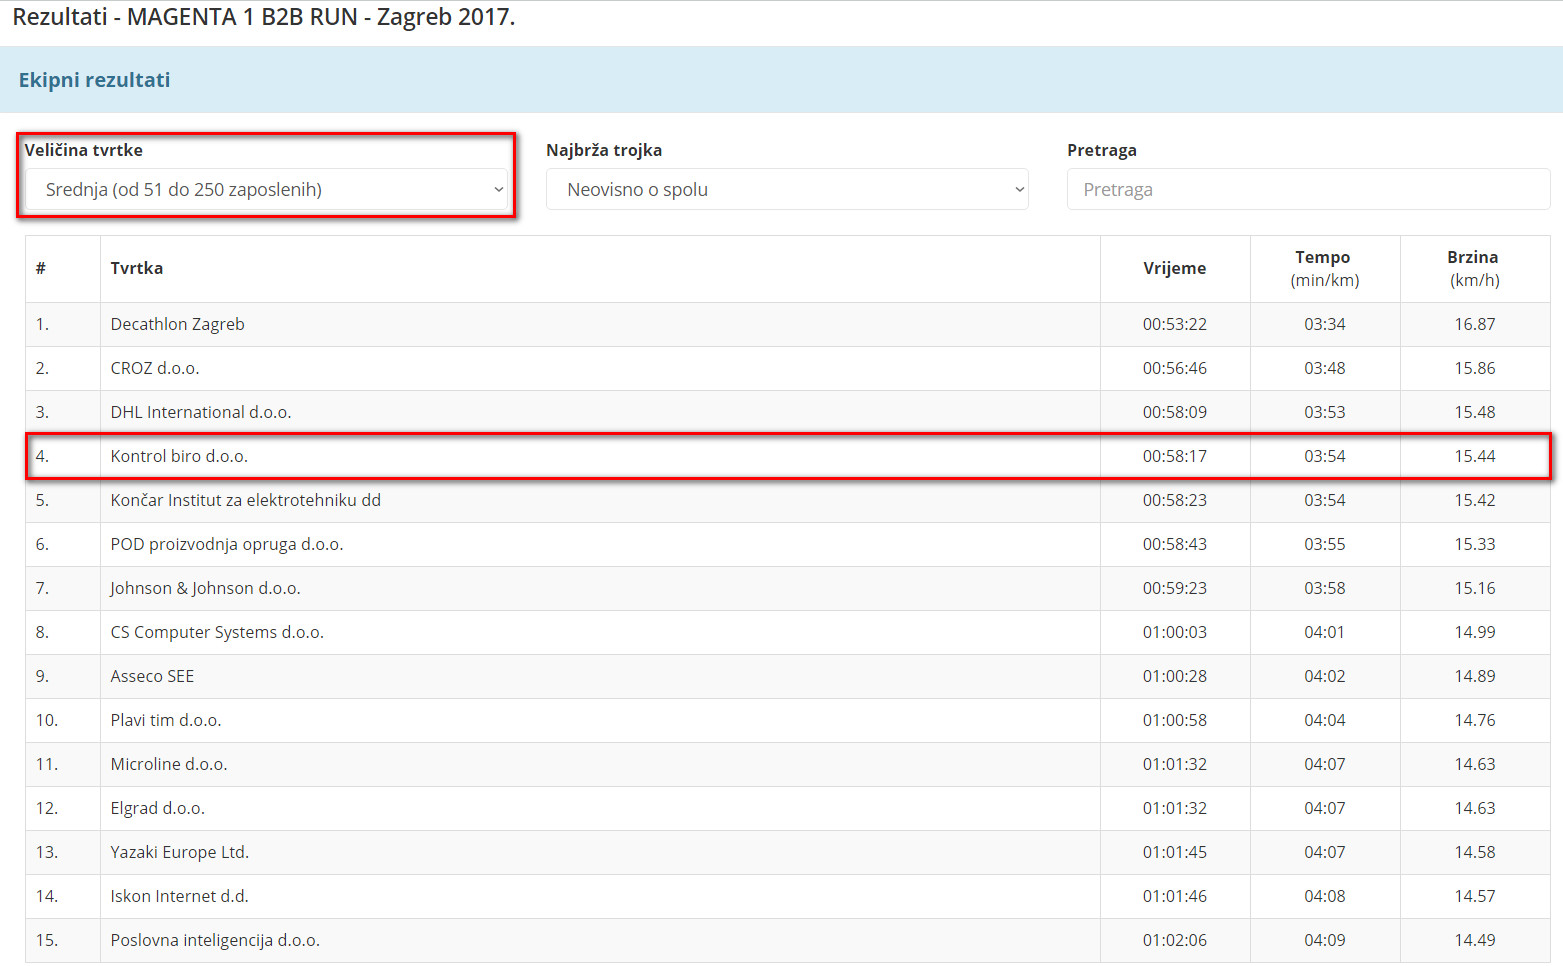The height and width of the screenshot is (966, 1563).
Task: Open the Veličina tvrtke dropdown
Action: coord(266,189)
